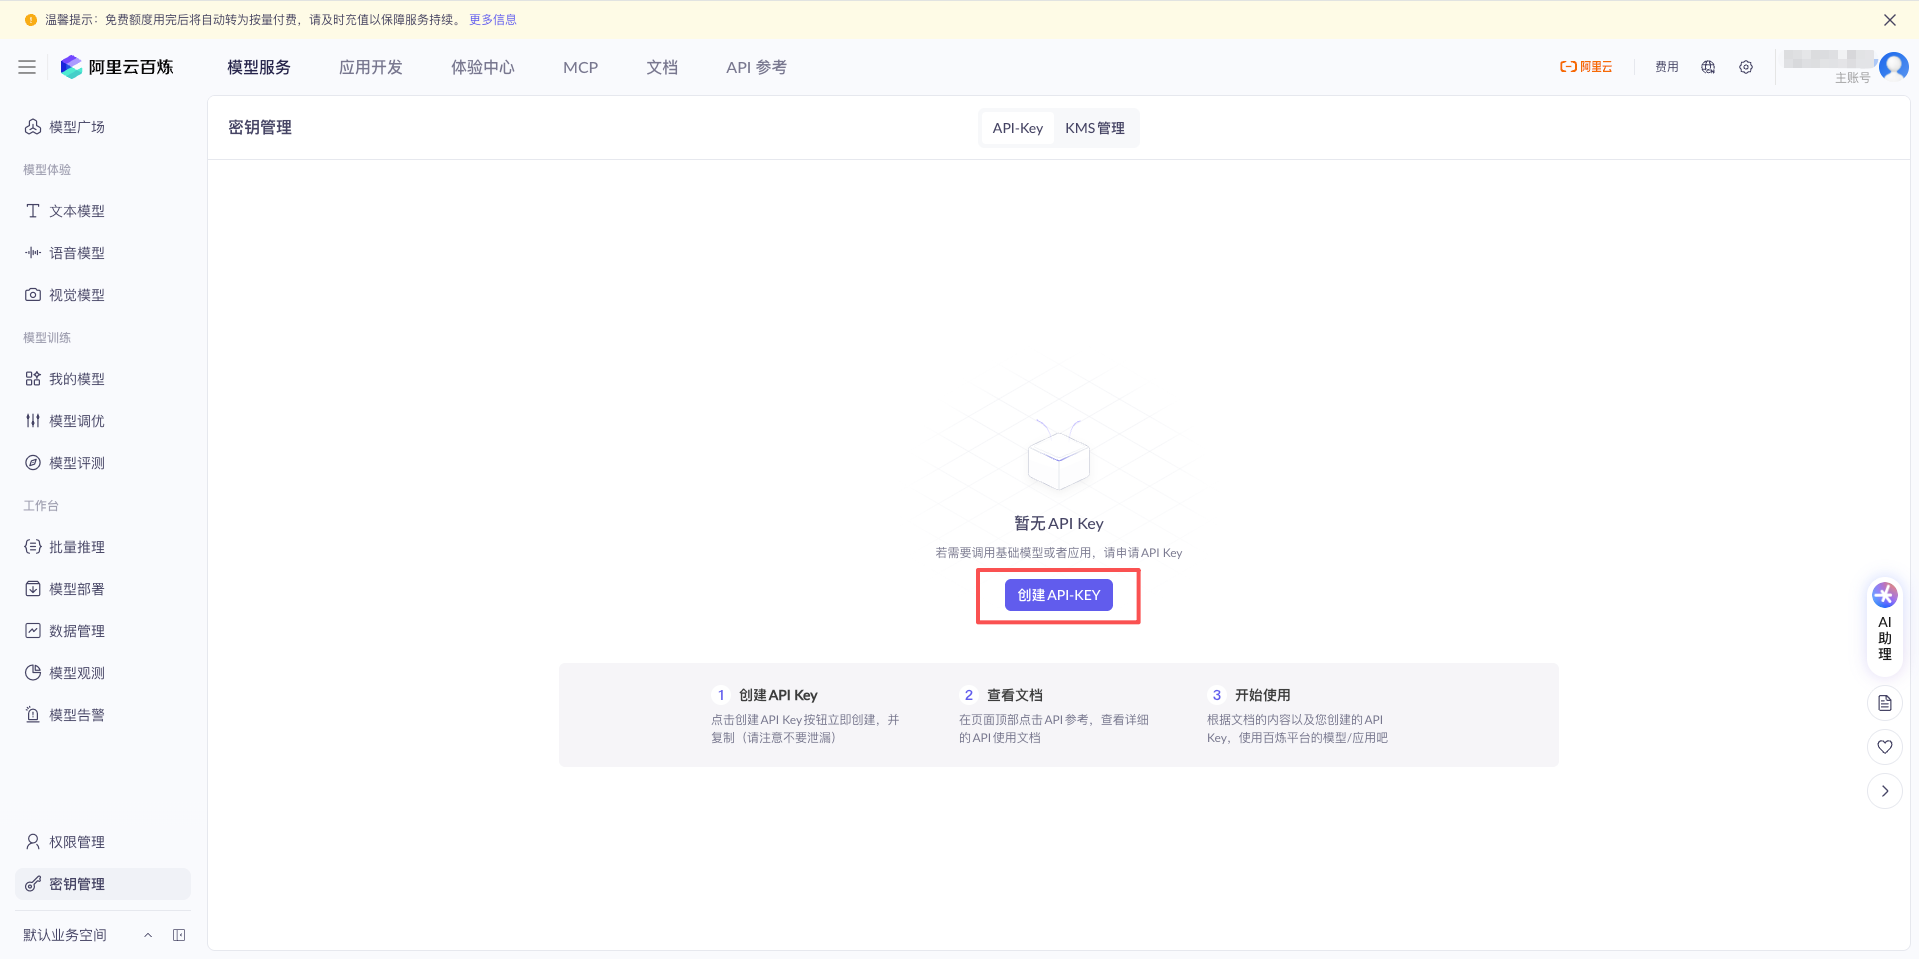Open the MCP menu in top navigation
This screenshot has width=1919, height=959.
tap(580, 67)
